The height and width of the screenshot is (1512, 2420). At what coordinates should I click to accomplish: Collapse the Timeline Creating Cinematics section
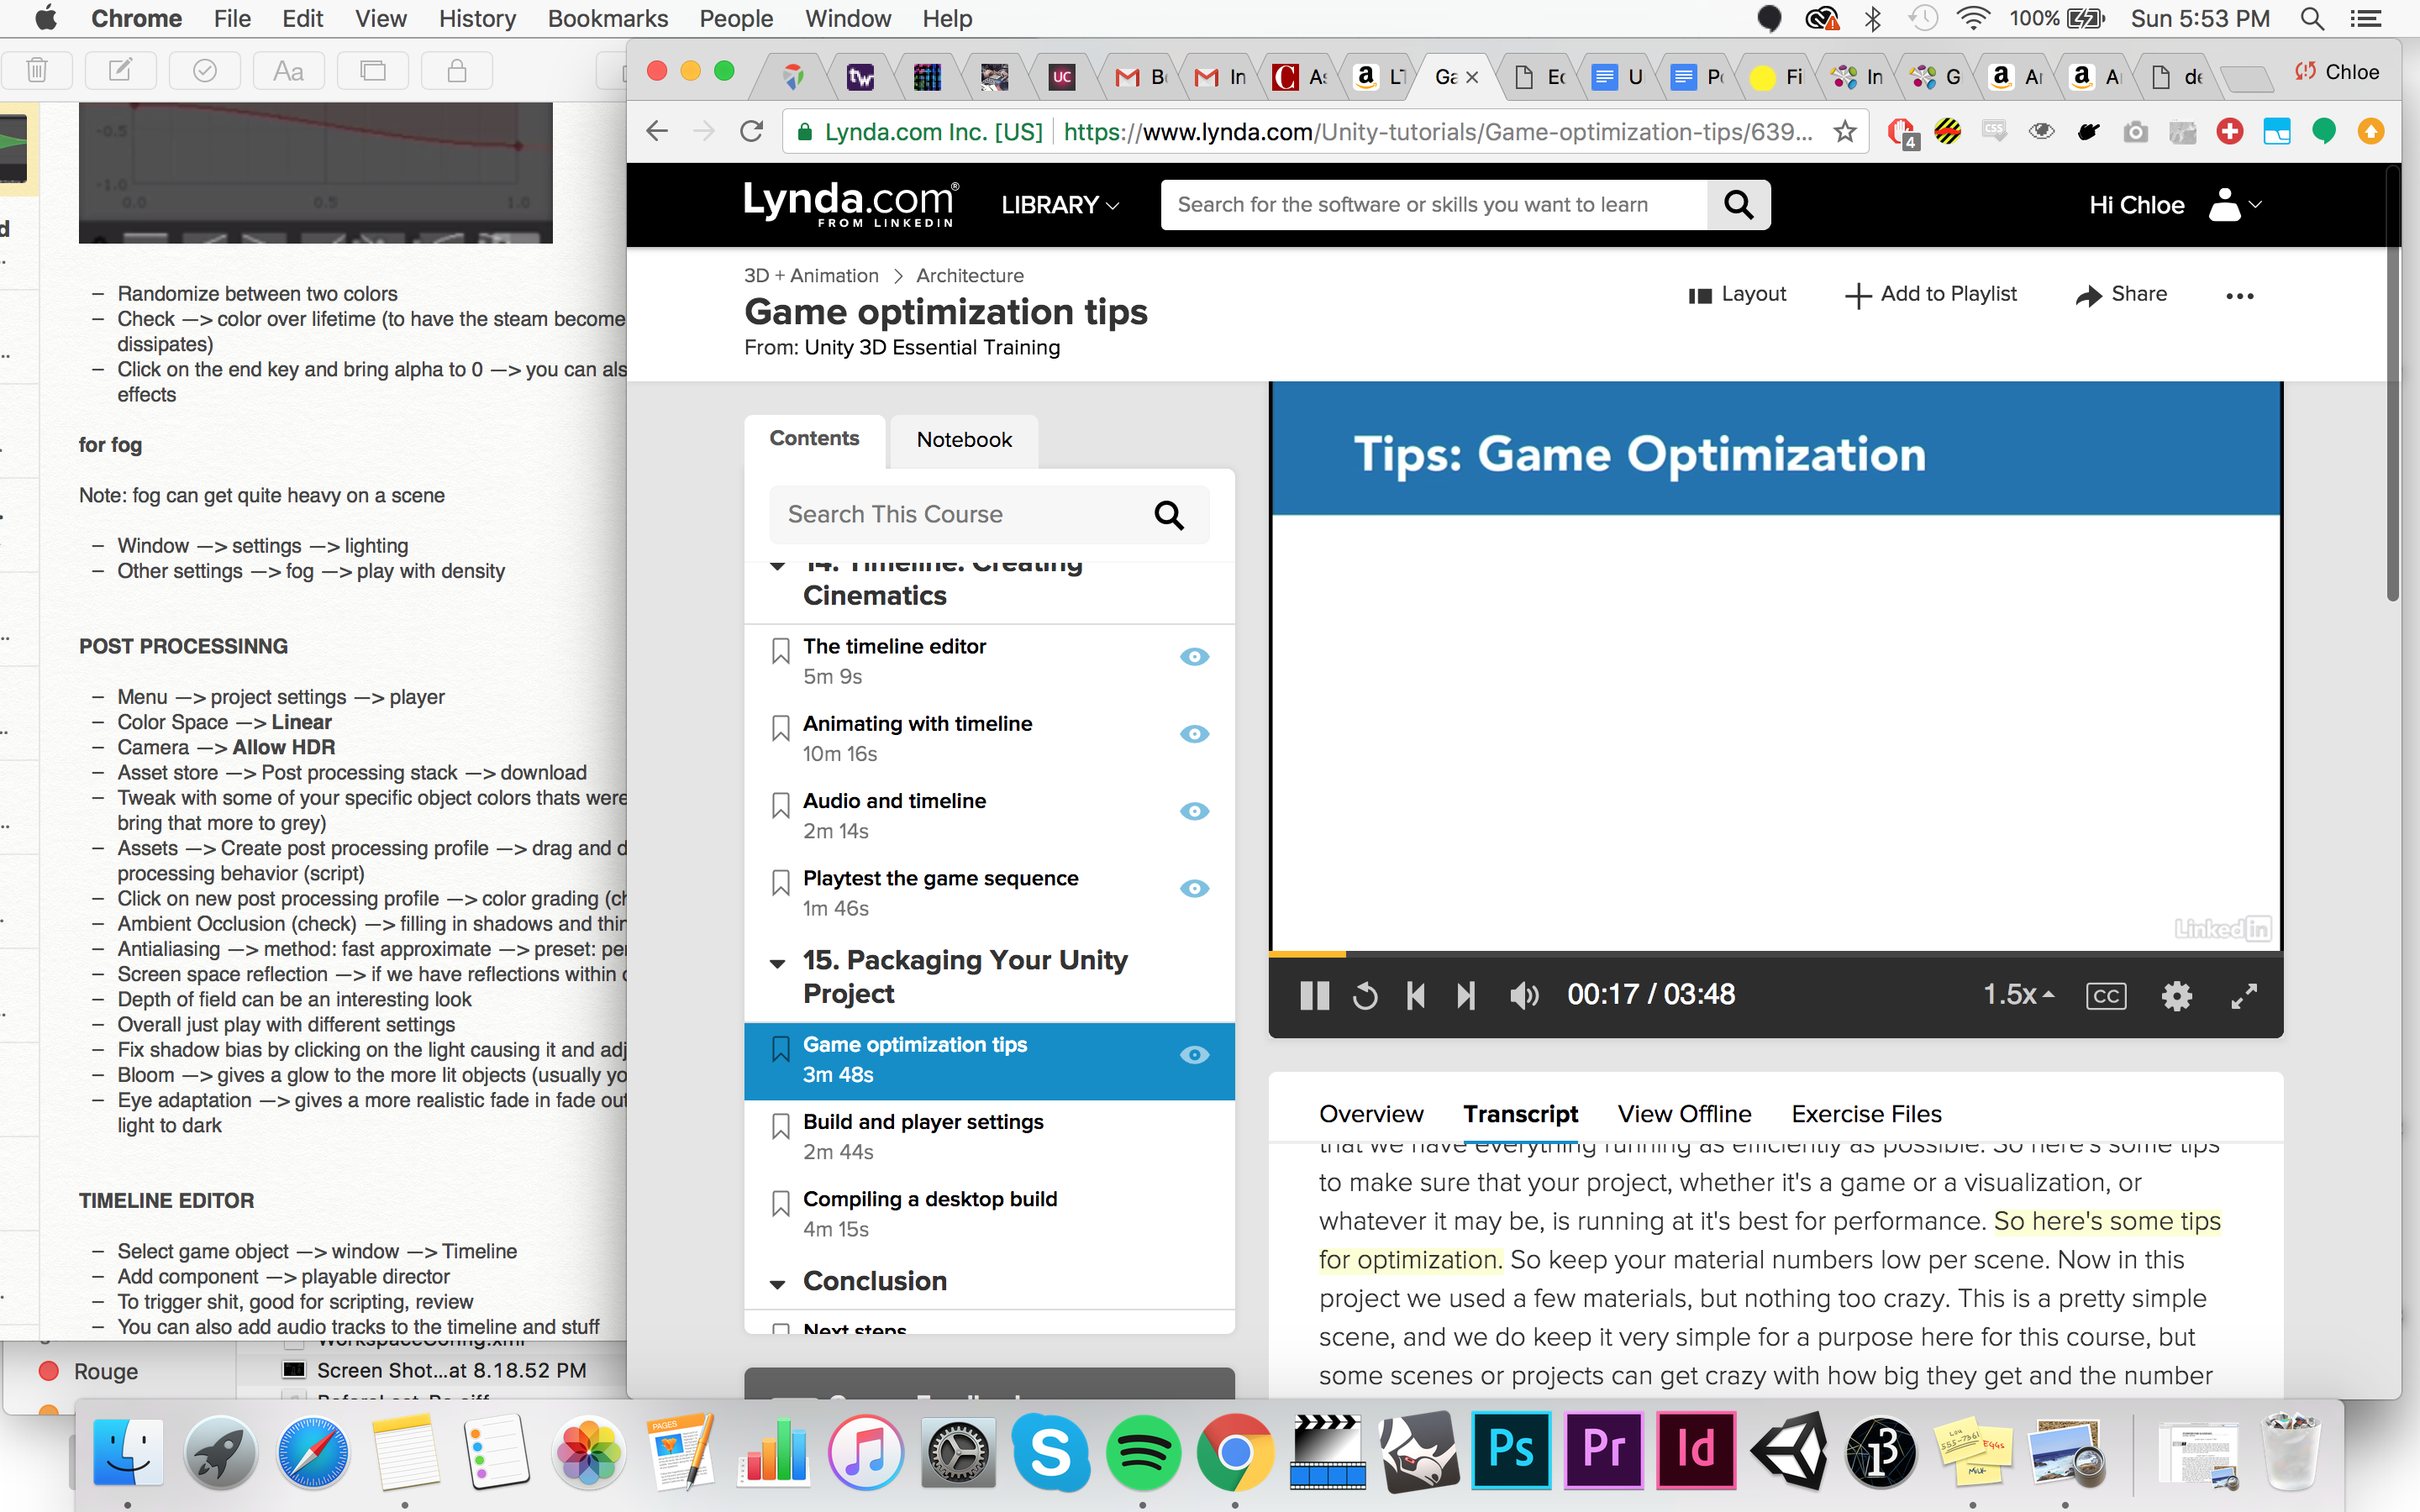pos(777,566)
